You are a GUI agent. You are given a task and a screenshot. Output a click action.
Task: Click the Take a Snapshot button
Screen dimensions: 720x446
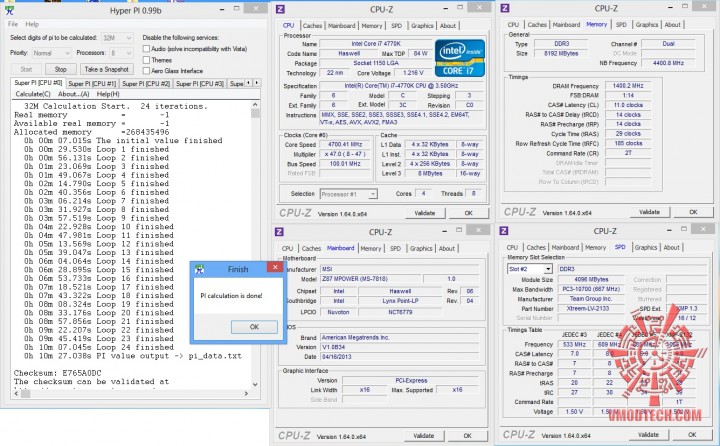point(107,69)
